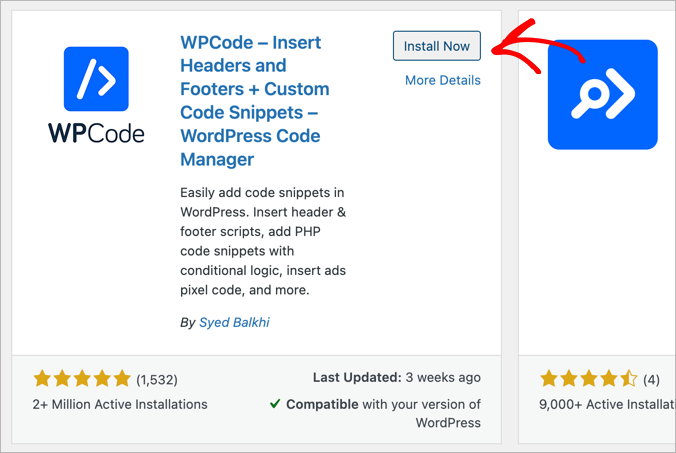Click the third star in WPCode's rating
Viewport: 676px width, 453px height.
coord(82,378)
